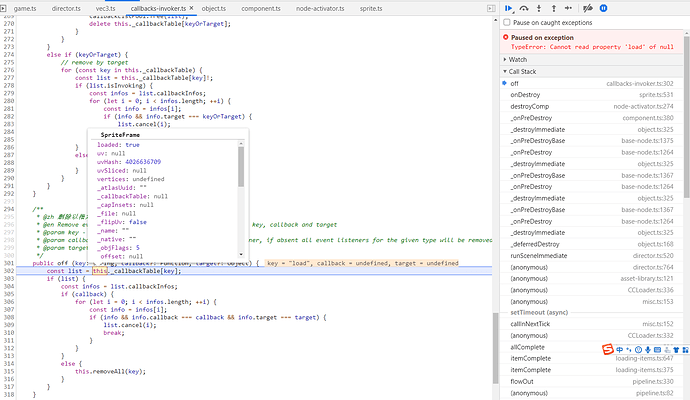Show the file navigator pane
690x400 pixels.
[4, 8]
